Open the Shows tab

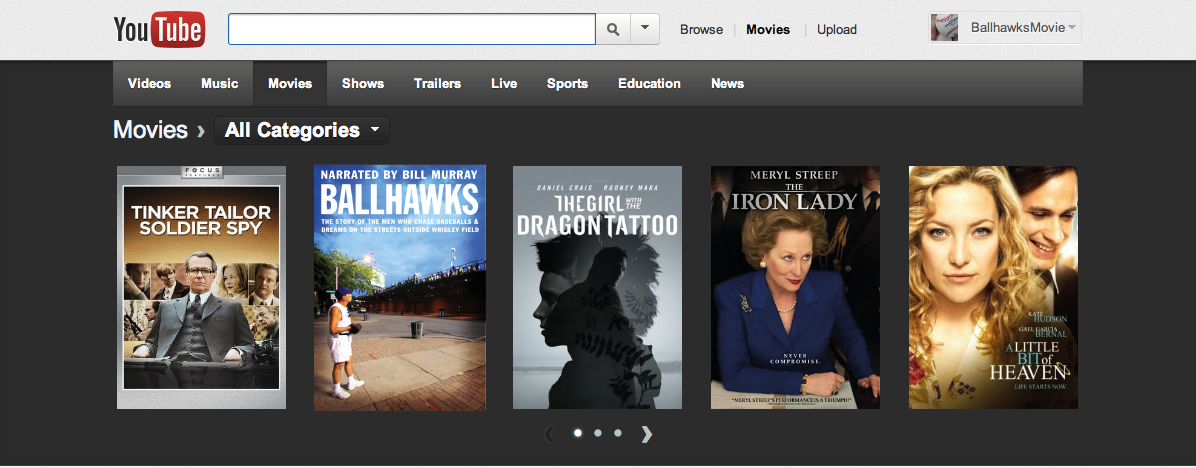tap(363, 84)
